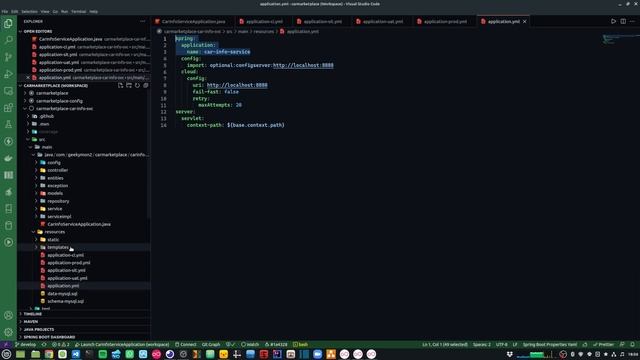
Task: Open schema-mysql.sql in file tree
Action: 65,301
